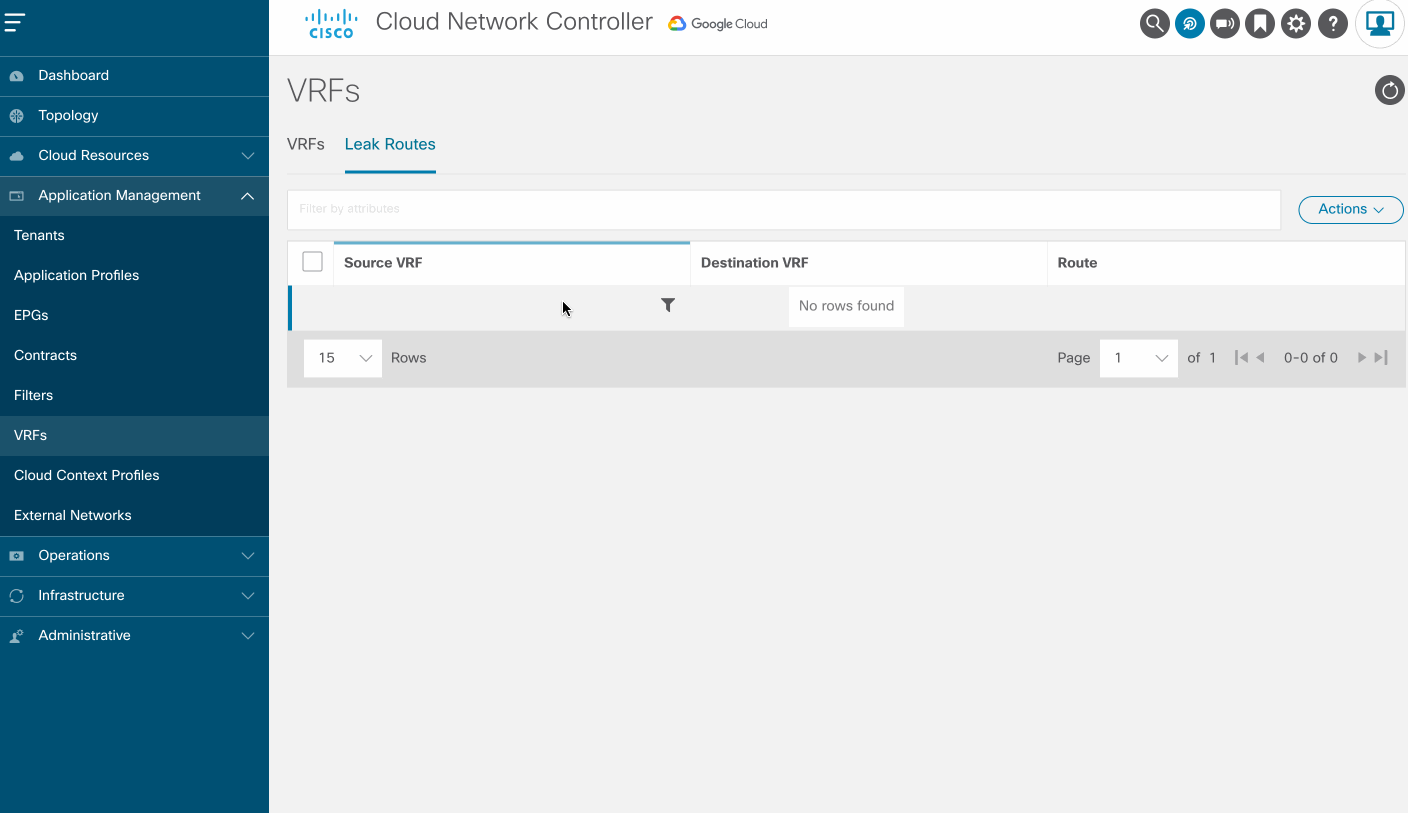
Task: Click the search magnifier icon in header
Action: 1154,24
